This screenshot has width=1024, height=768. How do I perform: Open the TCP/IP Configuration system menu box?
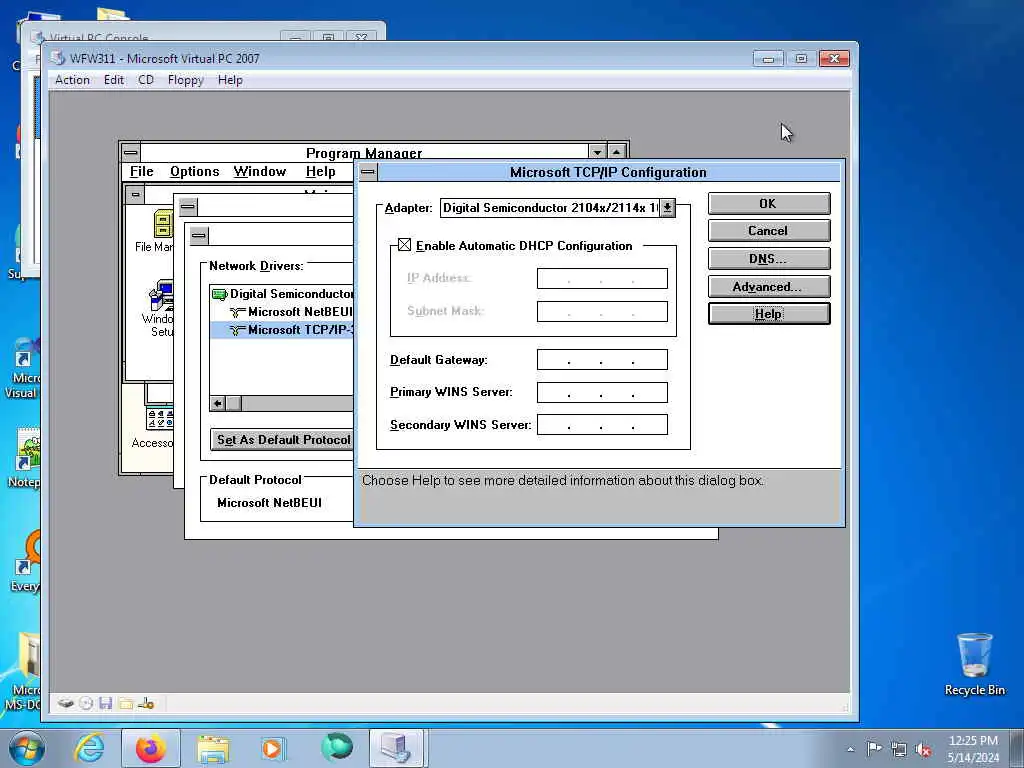(368, 172)
